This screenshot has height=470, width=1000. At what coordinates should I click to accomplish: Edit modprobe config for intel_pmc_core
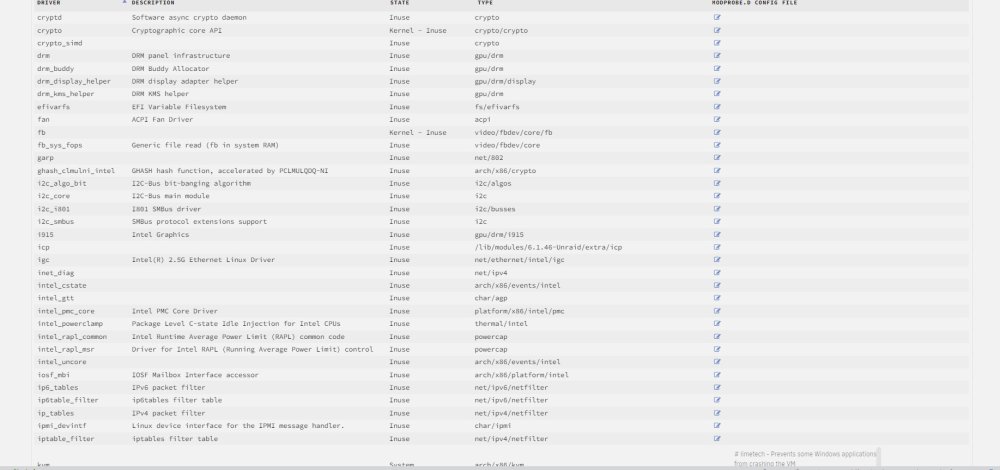click(717, 311)
